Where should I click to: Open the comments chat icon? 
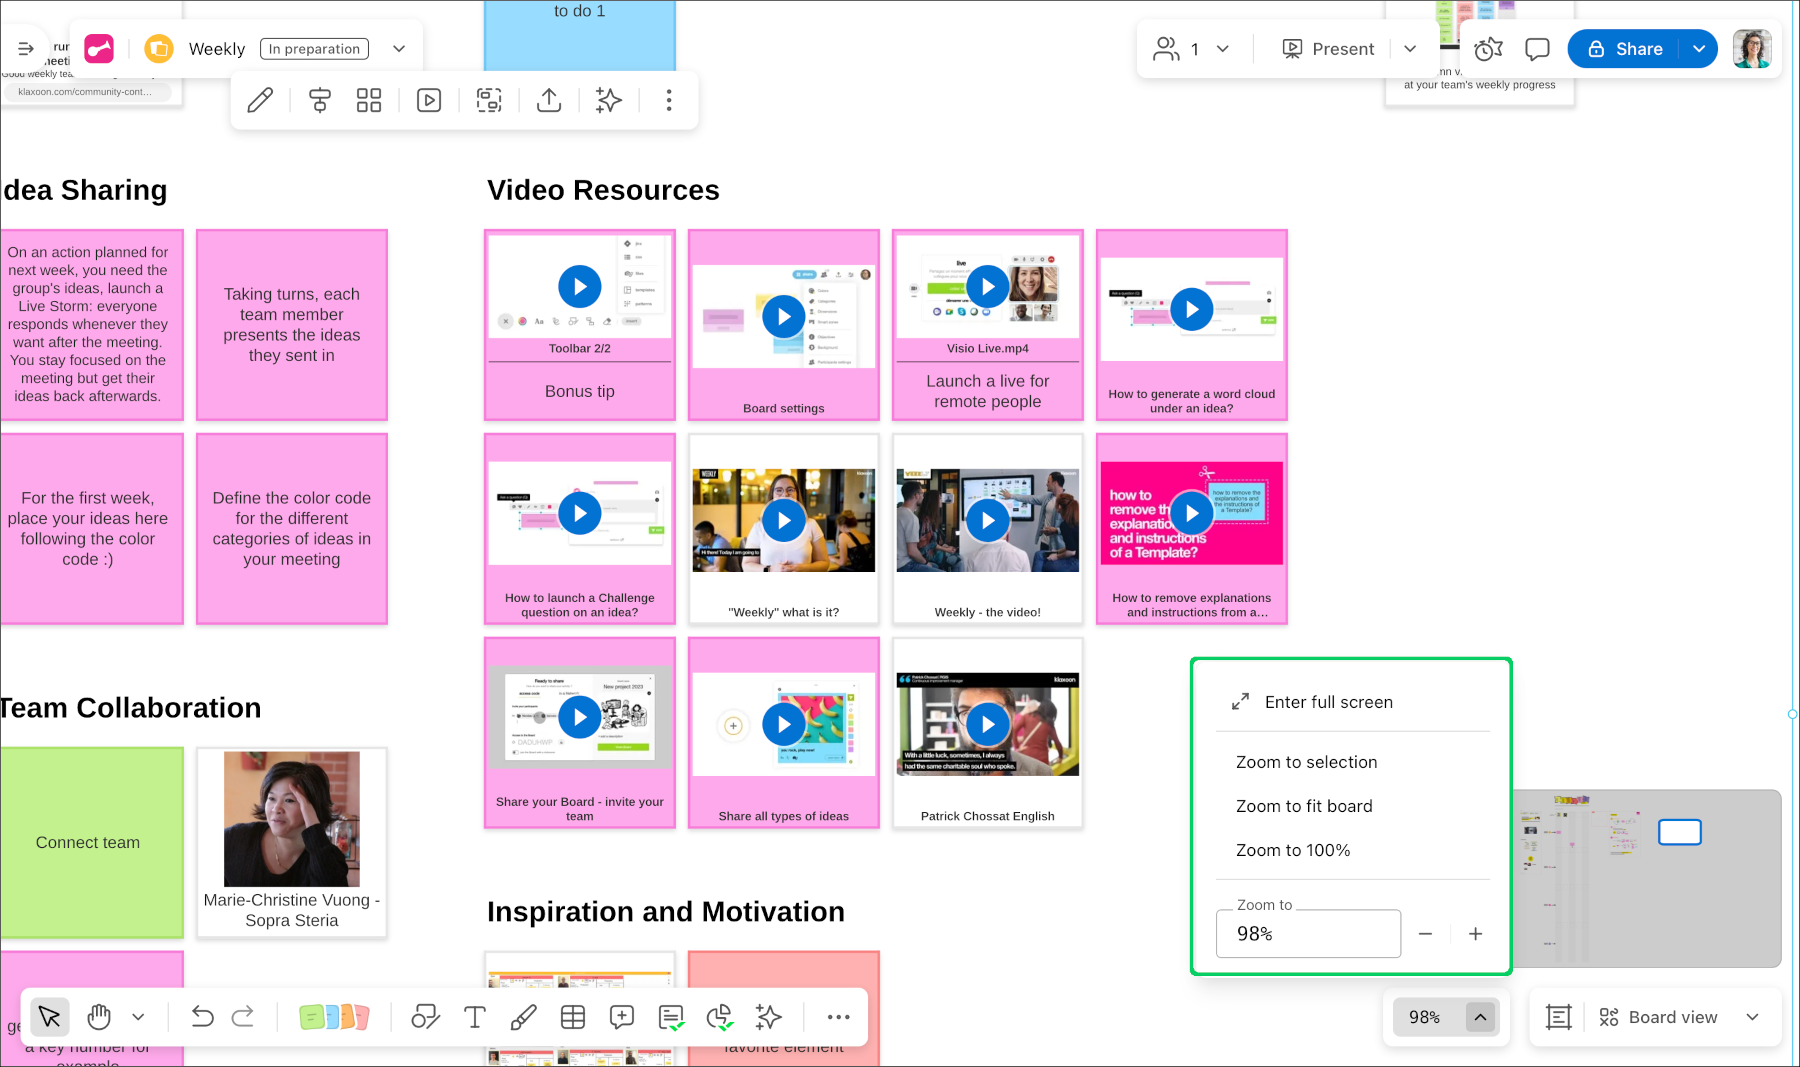tap(1537, 49)
